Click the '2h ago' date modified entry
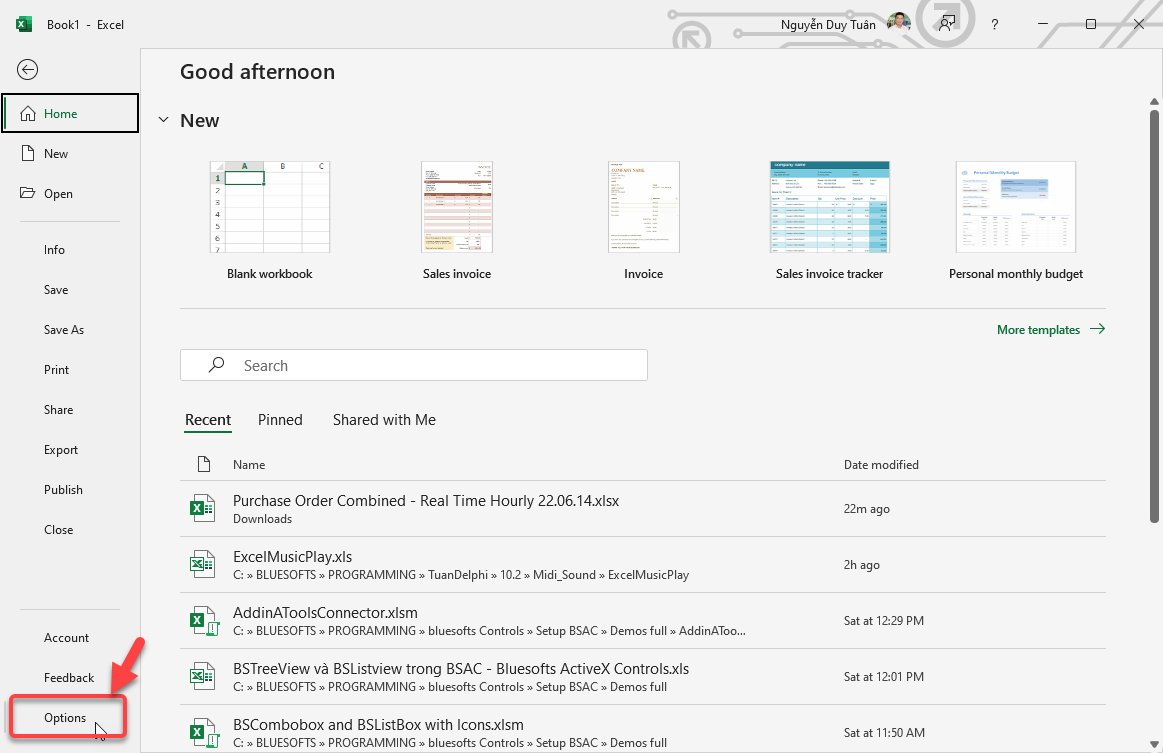This screenshot has width=1163, height=753. (862, 565)
